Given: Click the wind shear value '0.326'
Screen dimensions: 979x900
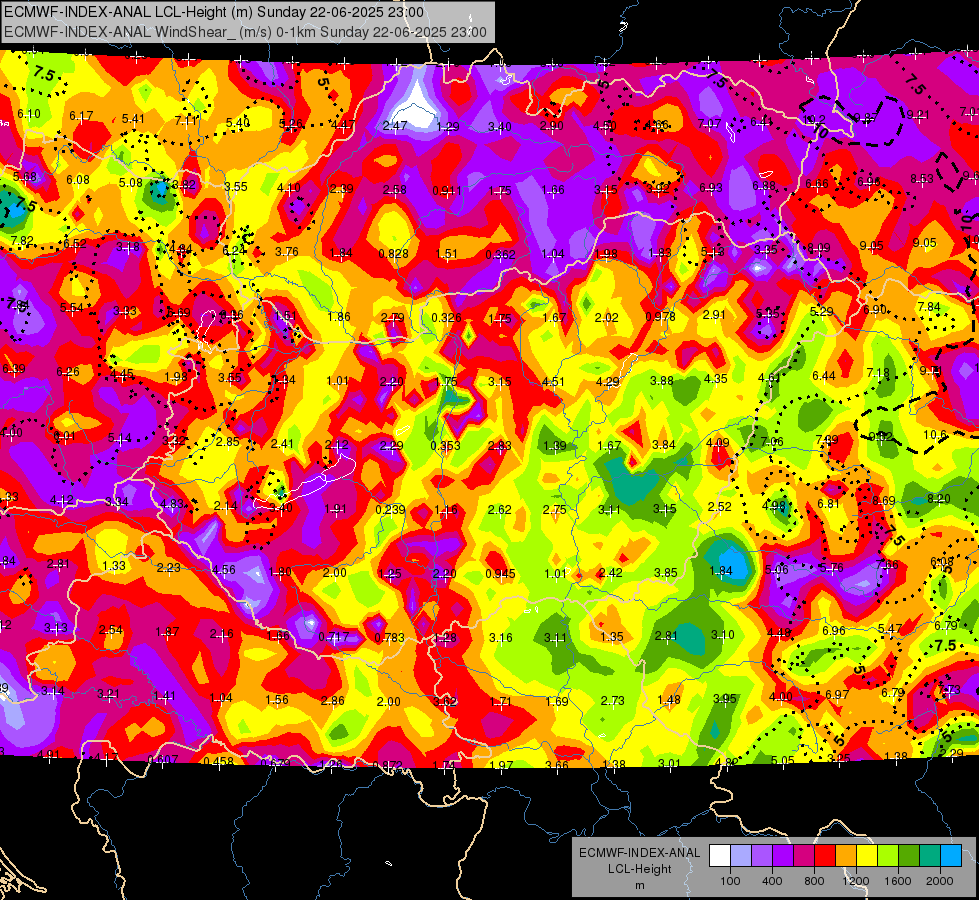Looking at the screenshot, I should pos(446,317).
